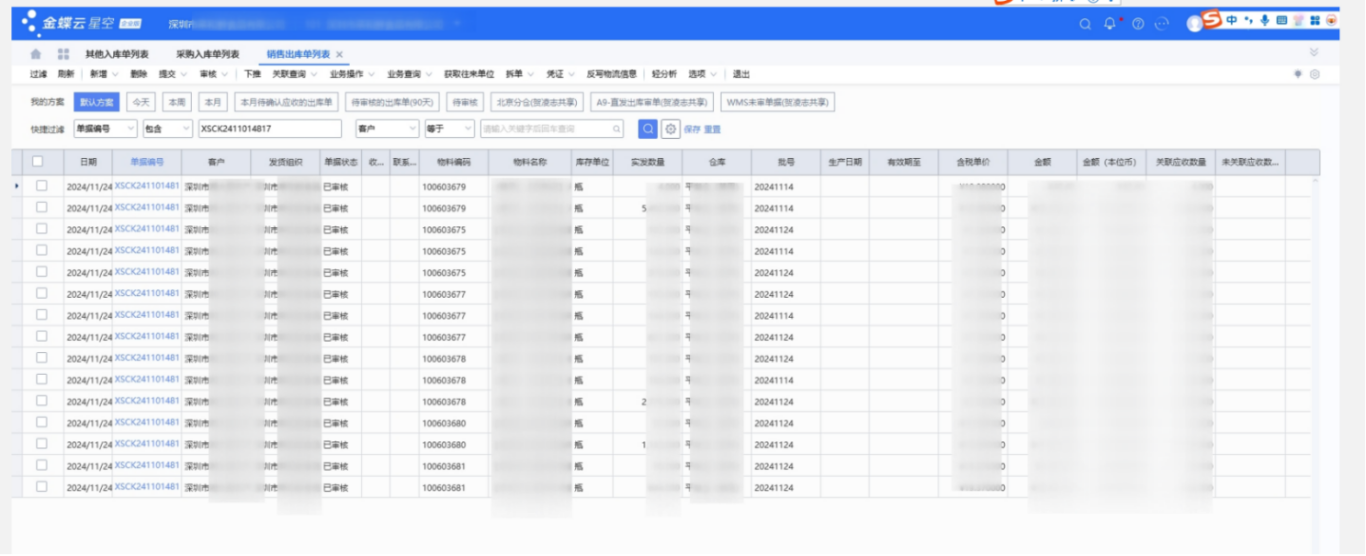Click the 保存 link beside filter
The width and height of the screenshot is (1366, 556).
[692, 129]
